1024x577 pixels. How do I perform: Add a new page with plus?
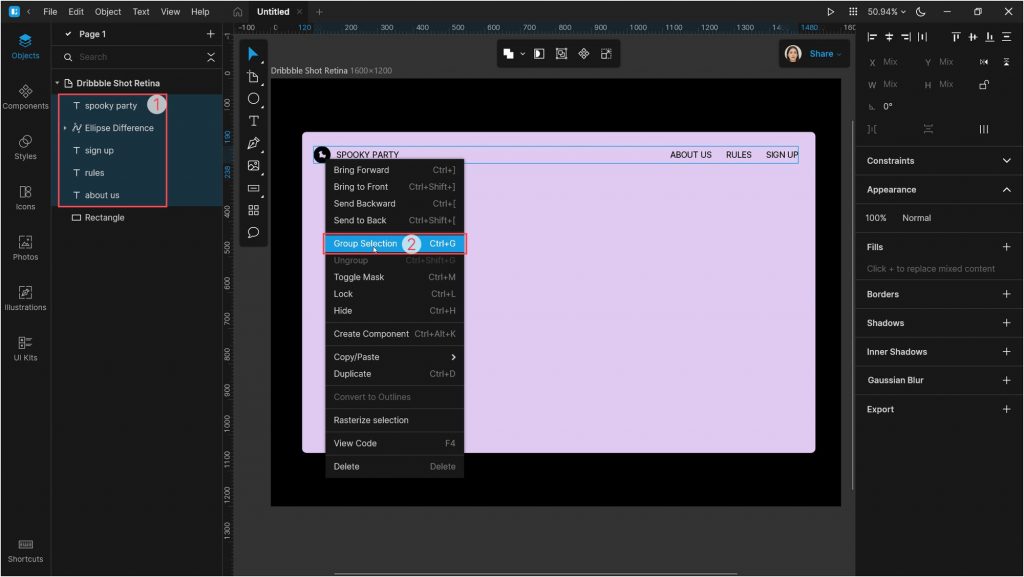[210, 34]
